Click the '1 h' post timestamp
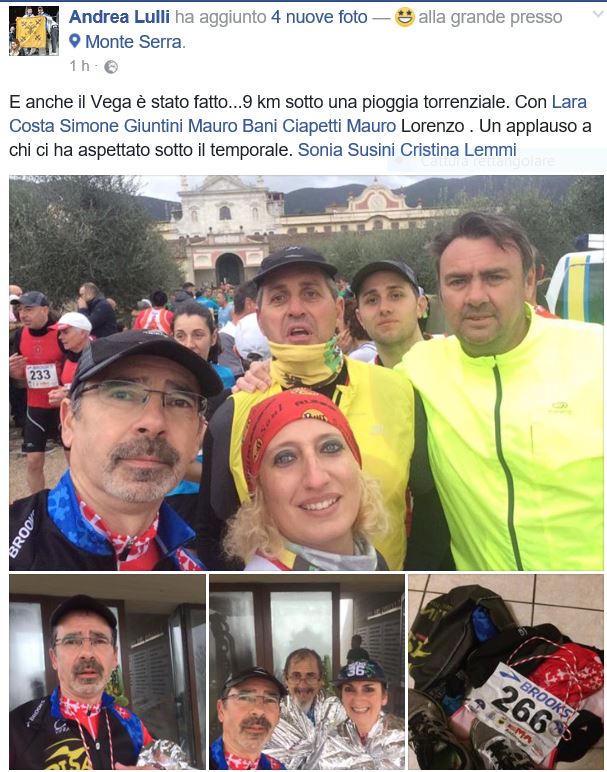The height and width of the screenshot is (772, 607). point(79,66)
